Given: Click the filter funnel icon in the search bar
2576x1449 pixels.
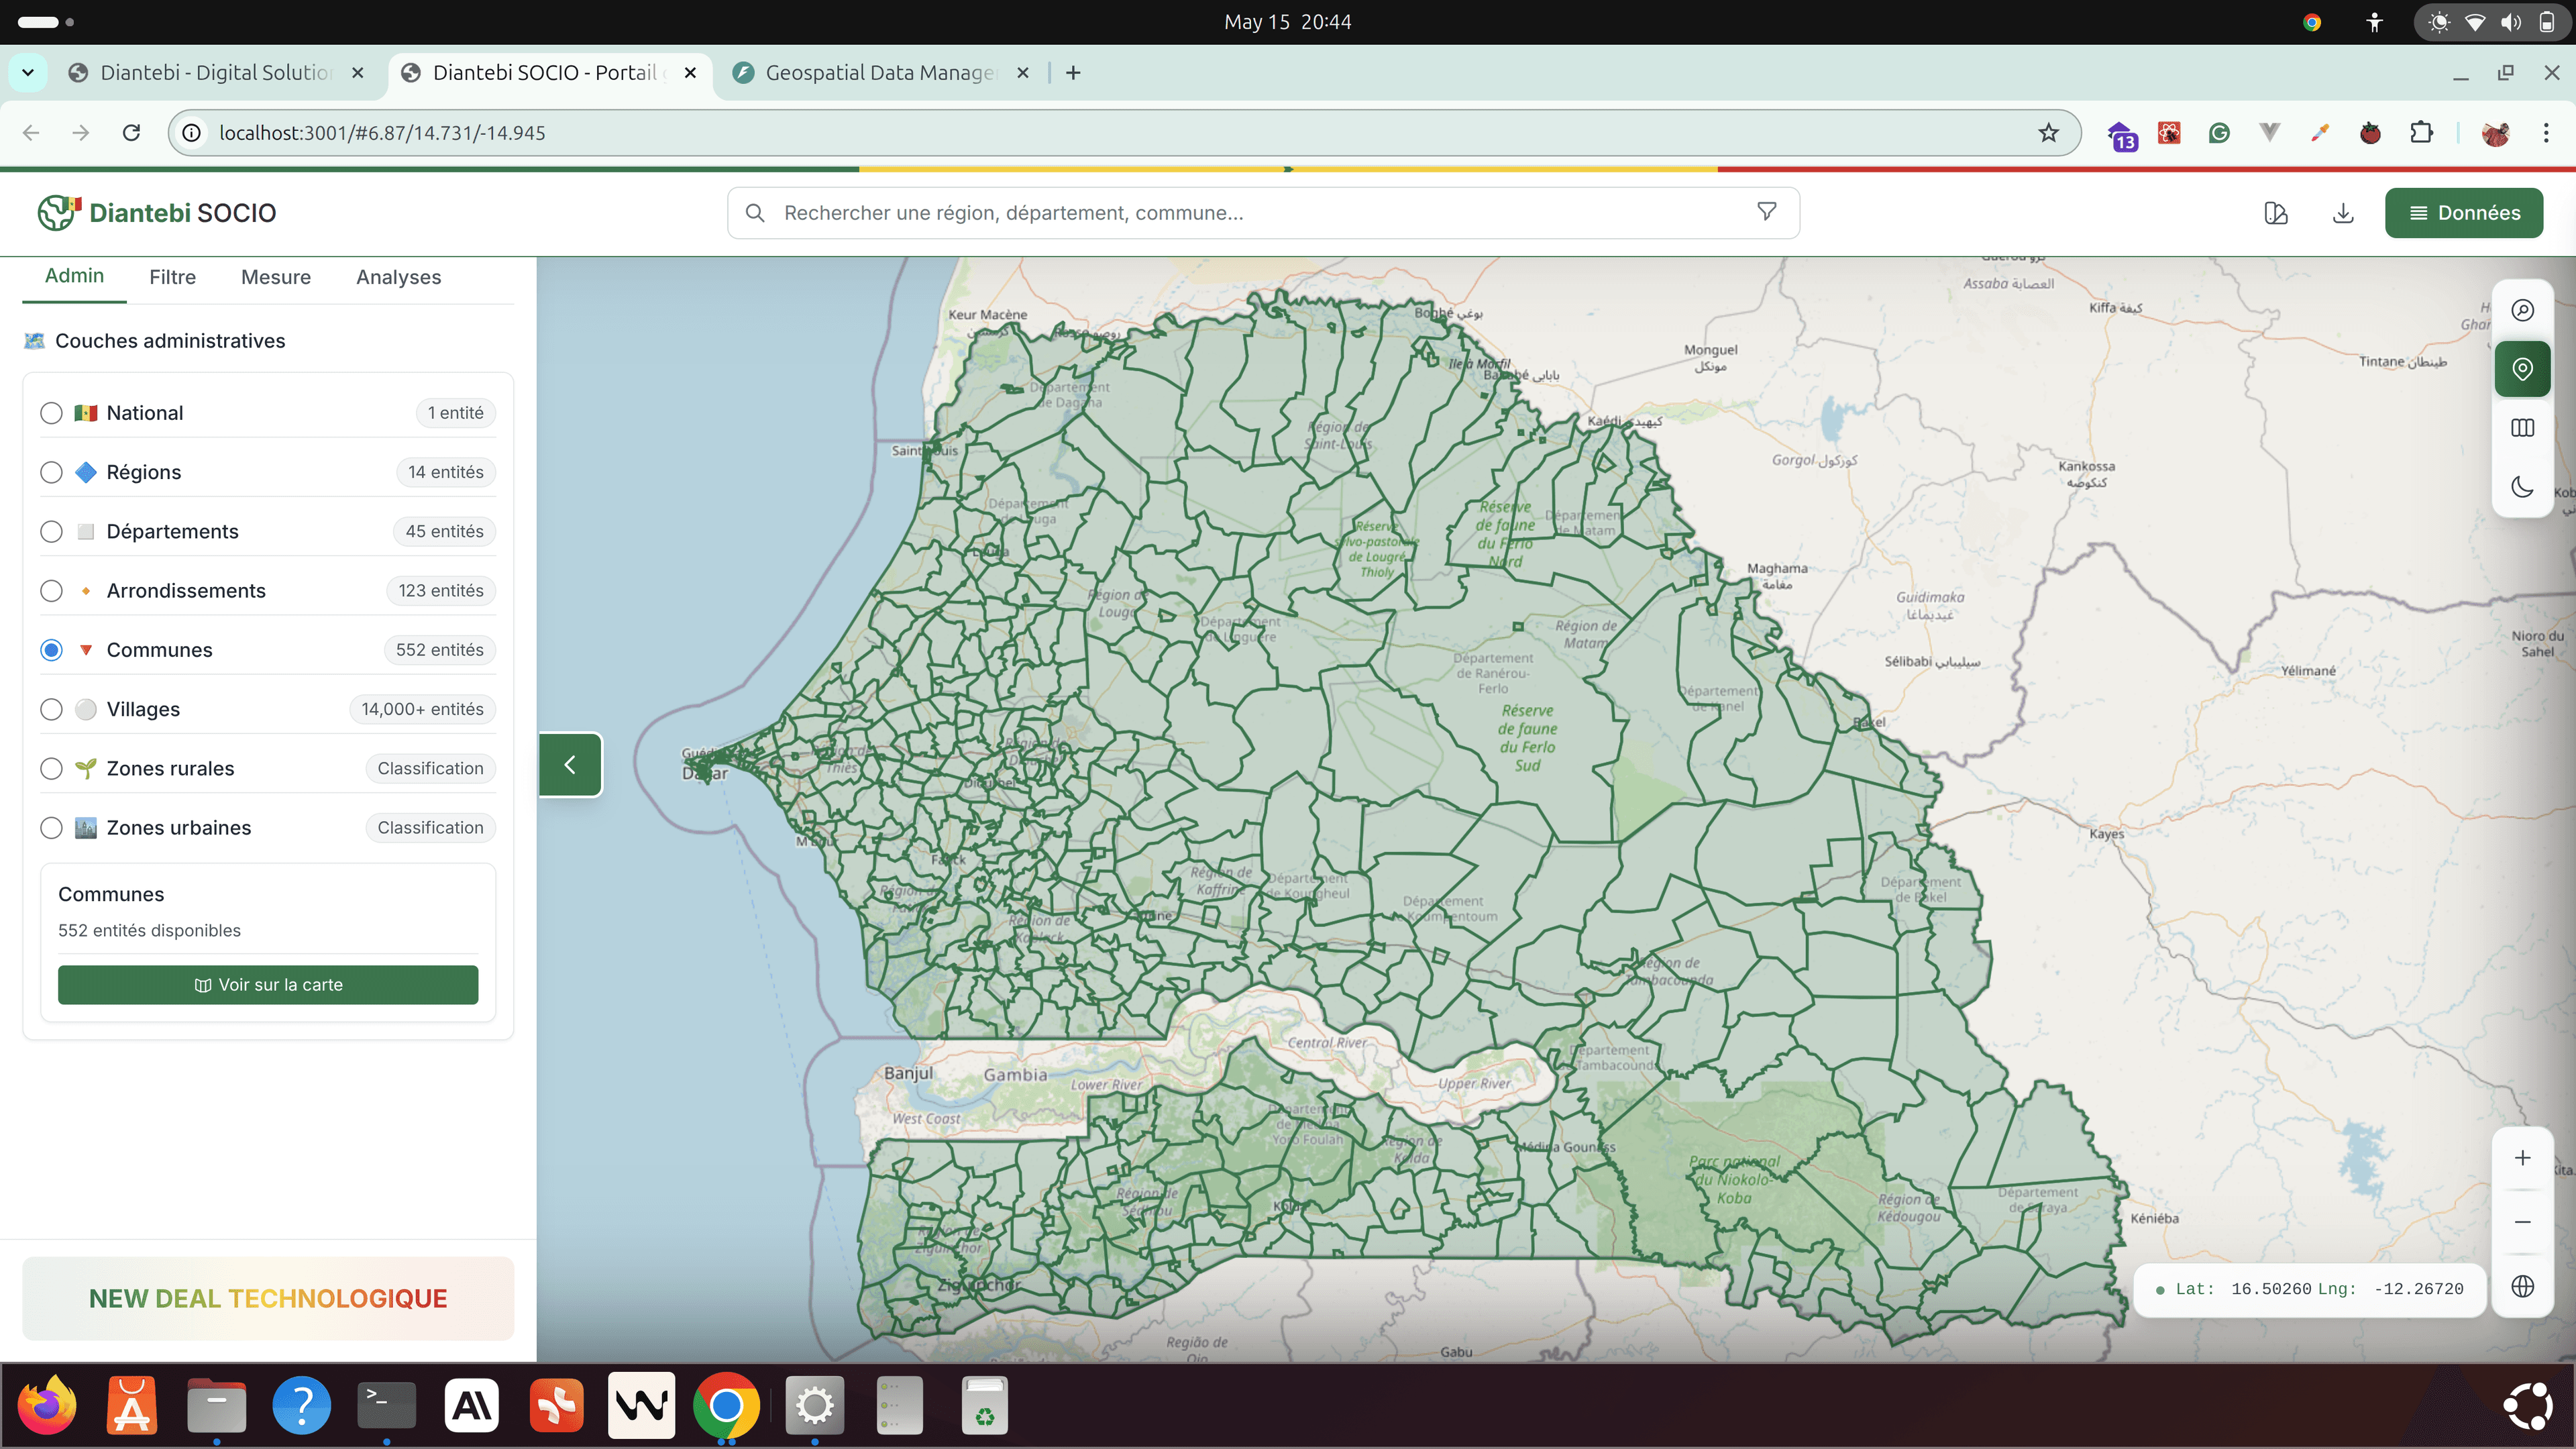Looking at the screenshot, I should pos(1766,212).
